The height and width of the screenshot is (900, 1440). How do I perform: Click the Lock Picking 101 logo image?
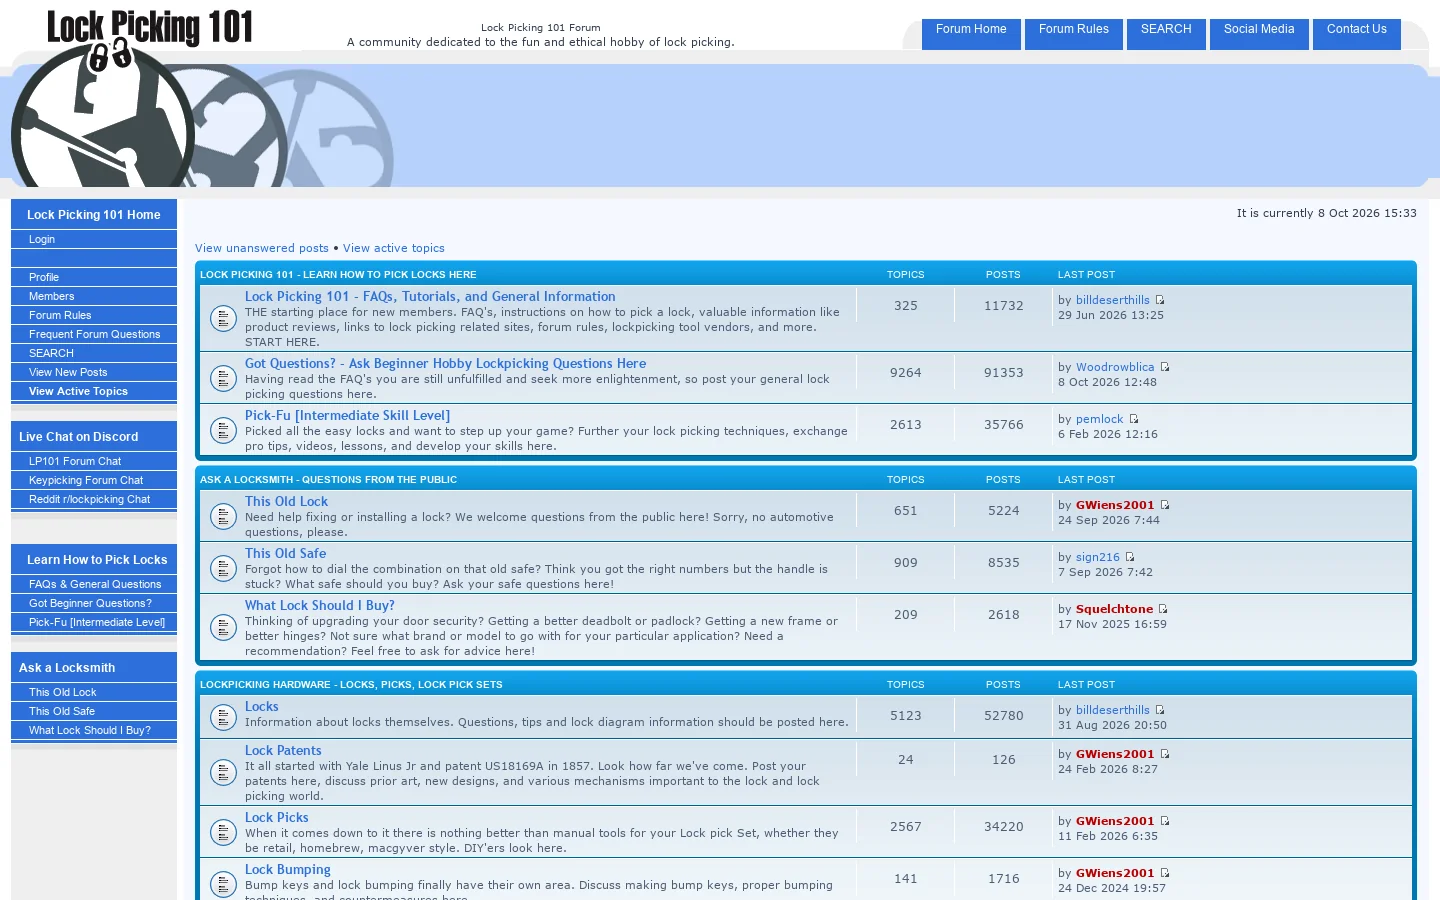(150, 97)
